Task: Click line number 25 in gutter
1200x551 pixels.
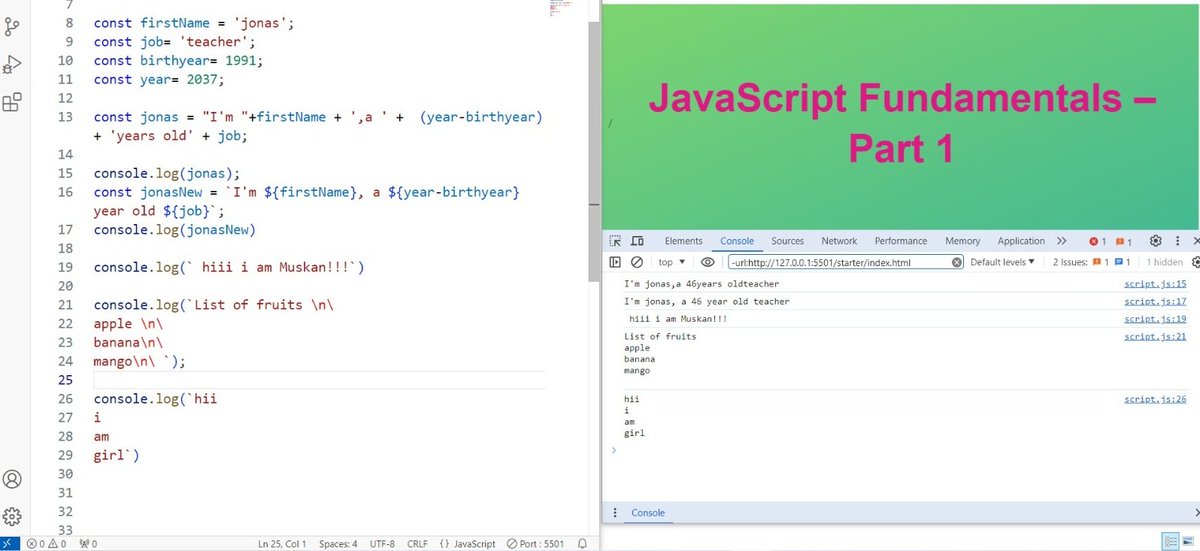Action: click(66, 380)
